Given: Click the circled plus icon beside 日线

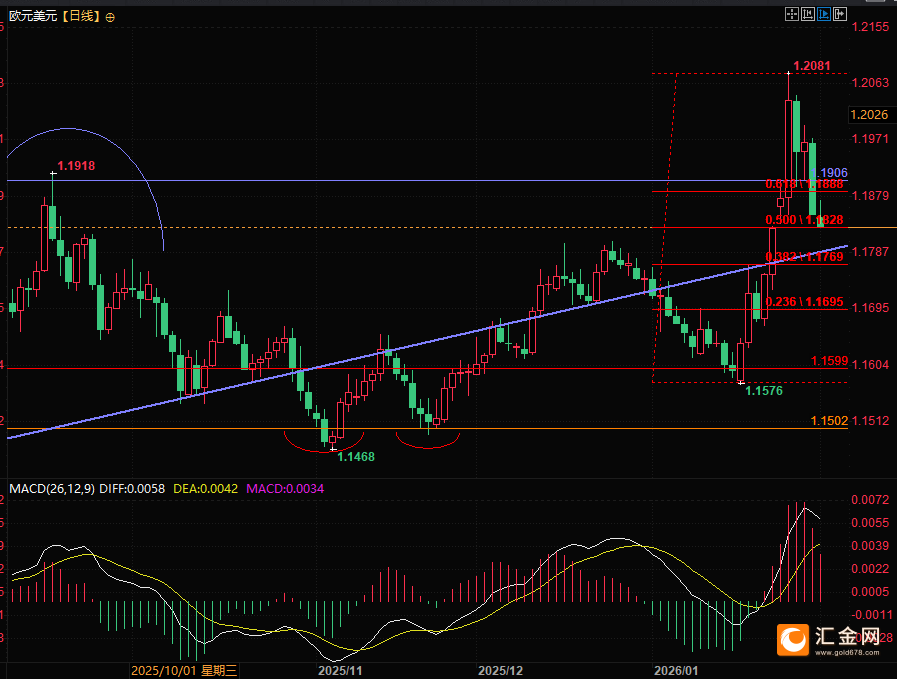Looking at the screenshot, I should pyautogui.click(x=109, y=18).
